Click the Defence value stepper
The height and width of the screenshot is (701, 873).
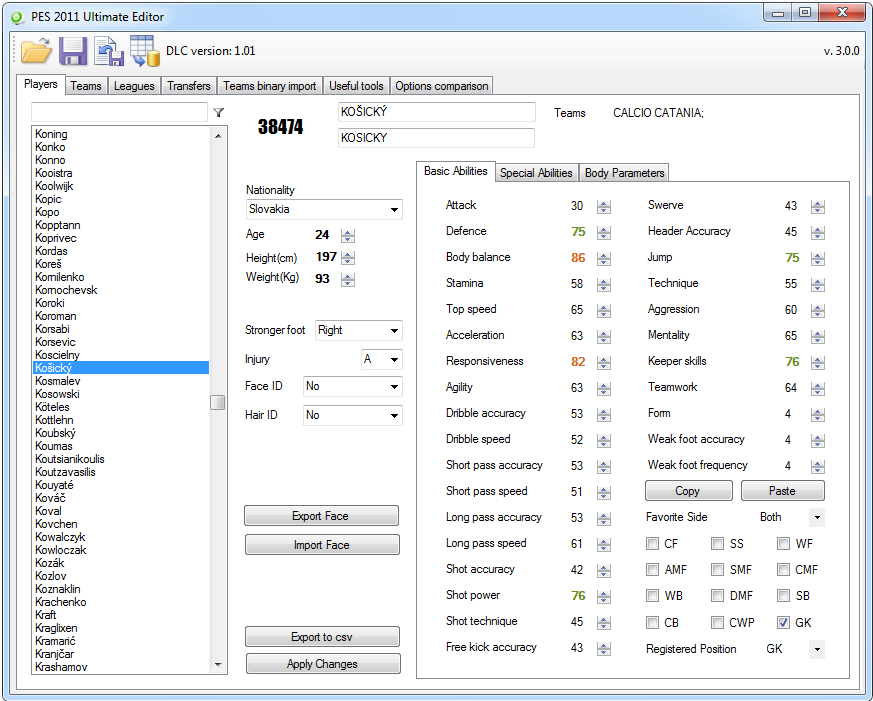pyautogui.click(x=604, y=233)
